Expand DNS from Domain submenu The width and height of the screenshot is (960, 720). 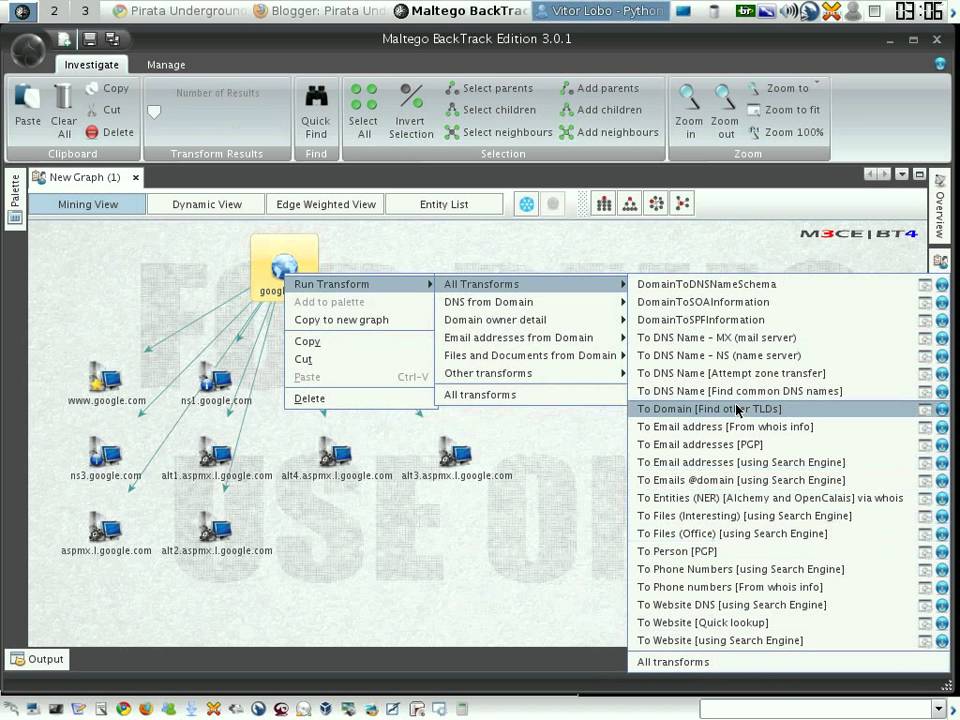pos(531,302)
